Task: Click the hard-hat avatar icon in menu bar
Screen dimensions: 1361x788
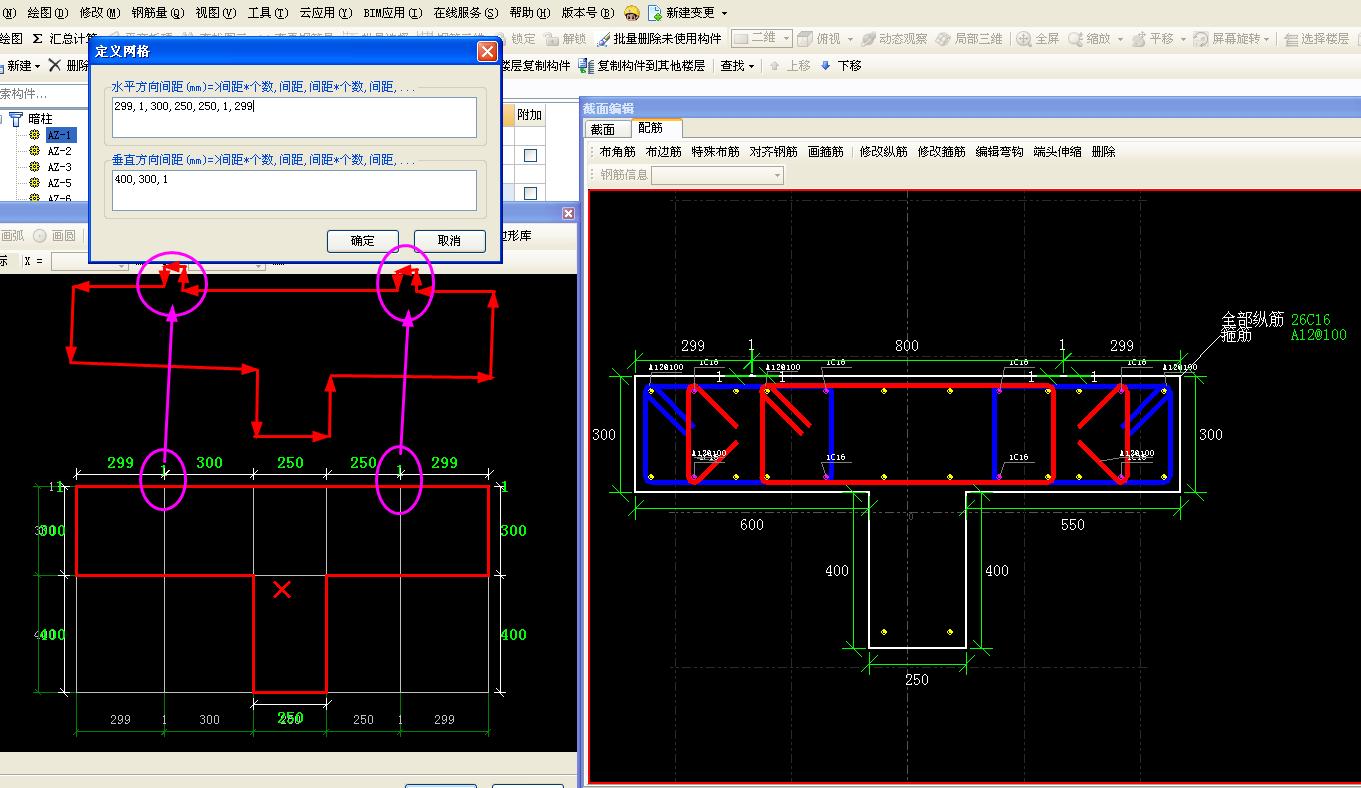Action: [x=632, y=13]
